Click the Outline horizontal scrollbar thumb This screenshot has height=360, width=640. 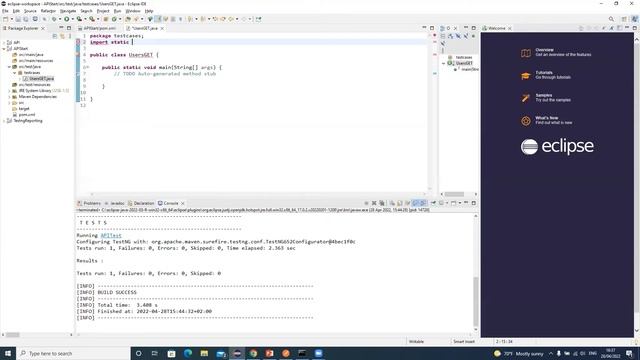tap(454, 194)
